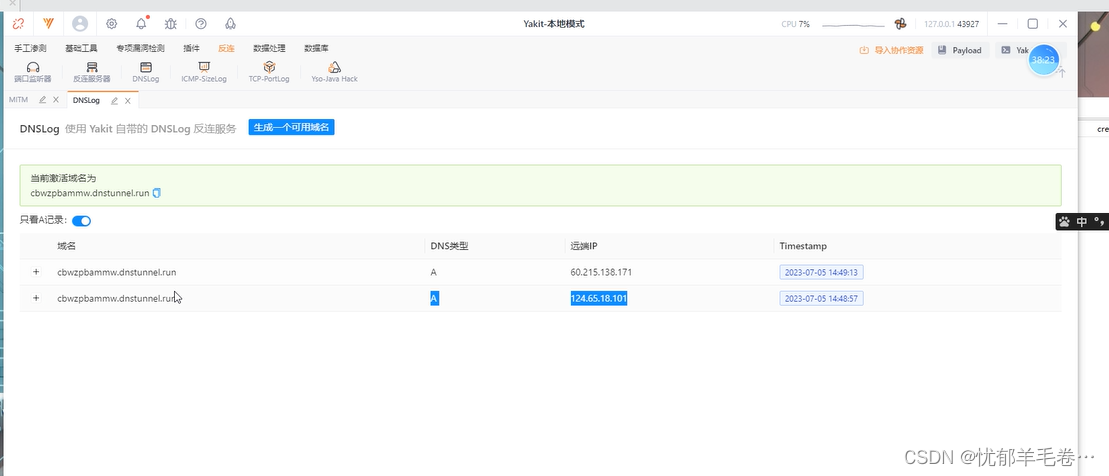Close the DNSLog tab
Image resolution: width=1109 pixels, height=476 pixels.
(127, 100)
